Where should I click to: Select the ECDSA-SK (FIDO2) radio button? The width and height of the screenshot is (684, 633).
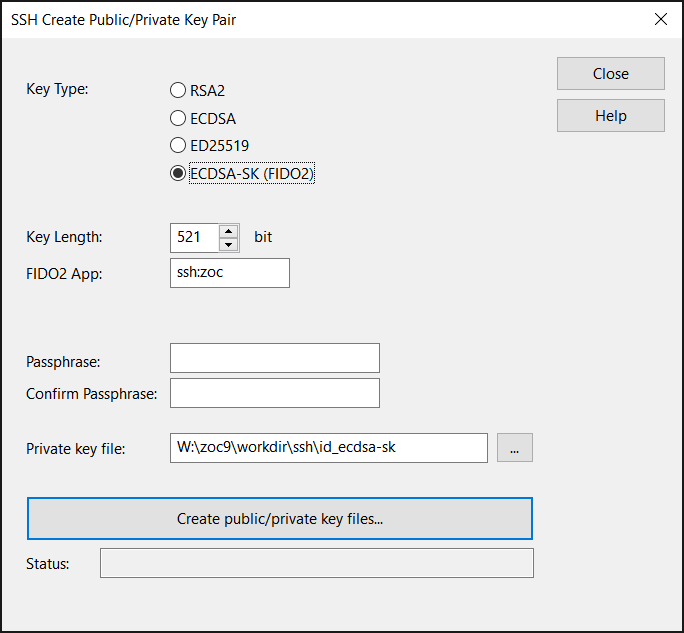(178, 174)
